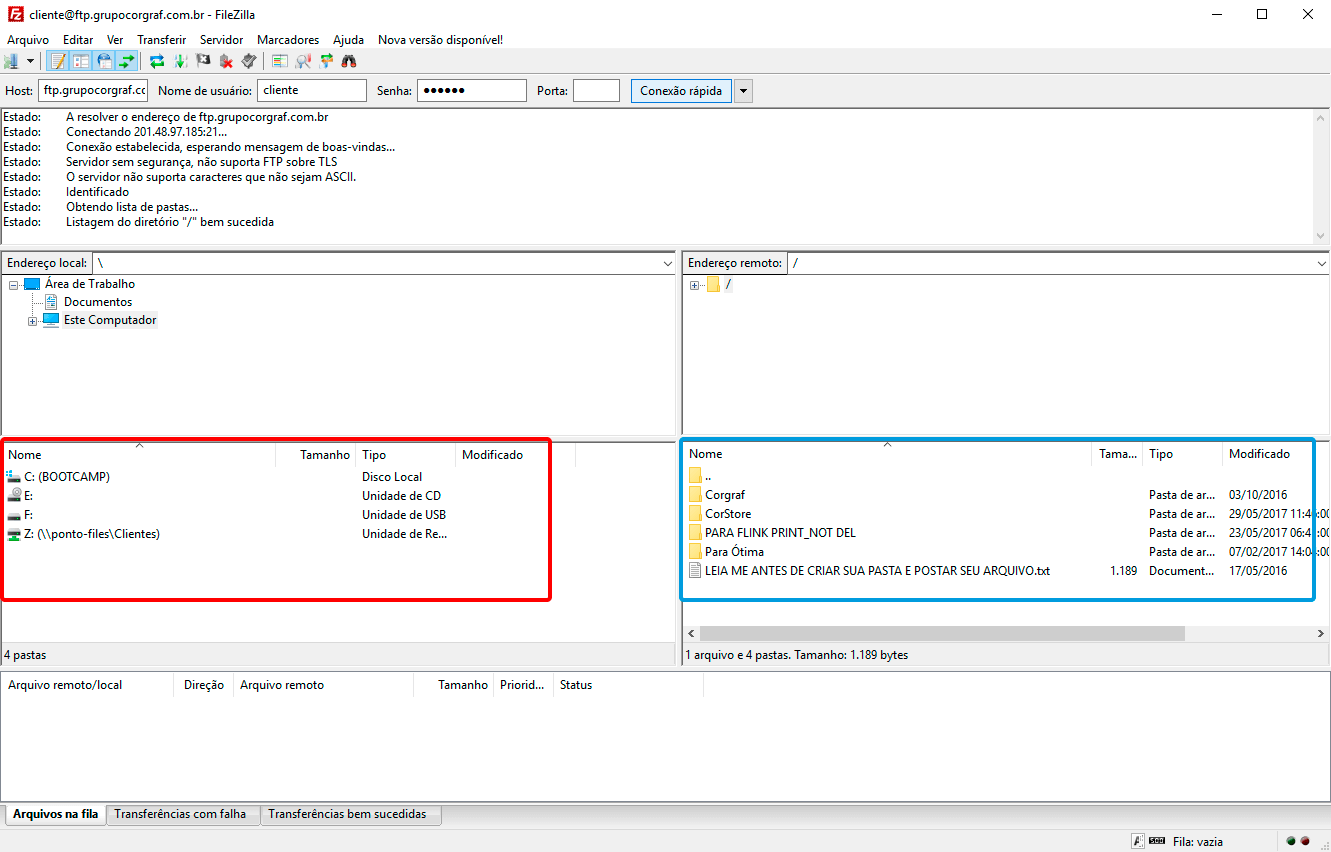The image size is (1331, 852).
Task: Search remote files with binoculars icon
Action: (349, 61)
